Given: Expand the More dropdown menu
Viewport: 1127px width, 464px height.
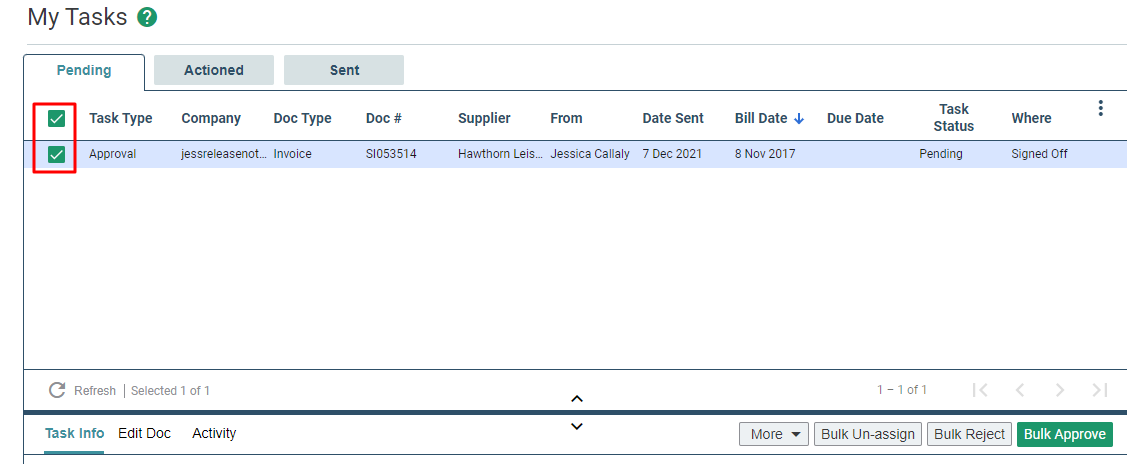Looking at the screenshot, I should click(x=774, y=434).
